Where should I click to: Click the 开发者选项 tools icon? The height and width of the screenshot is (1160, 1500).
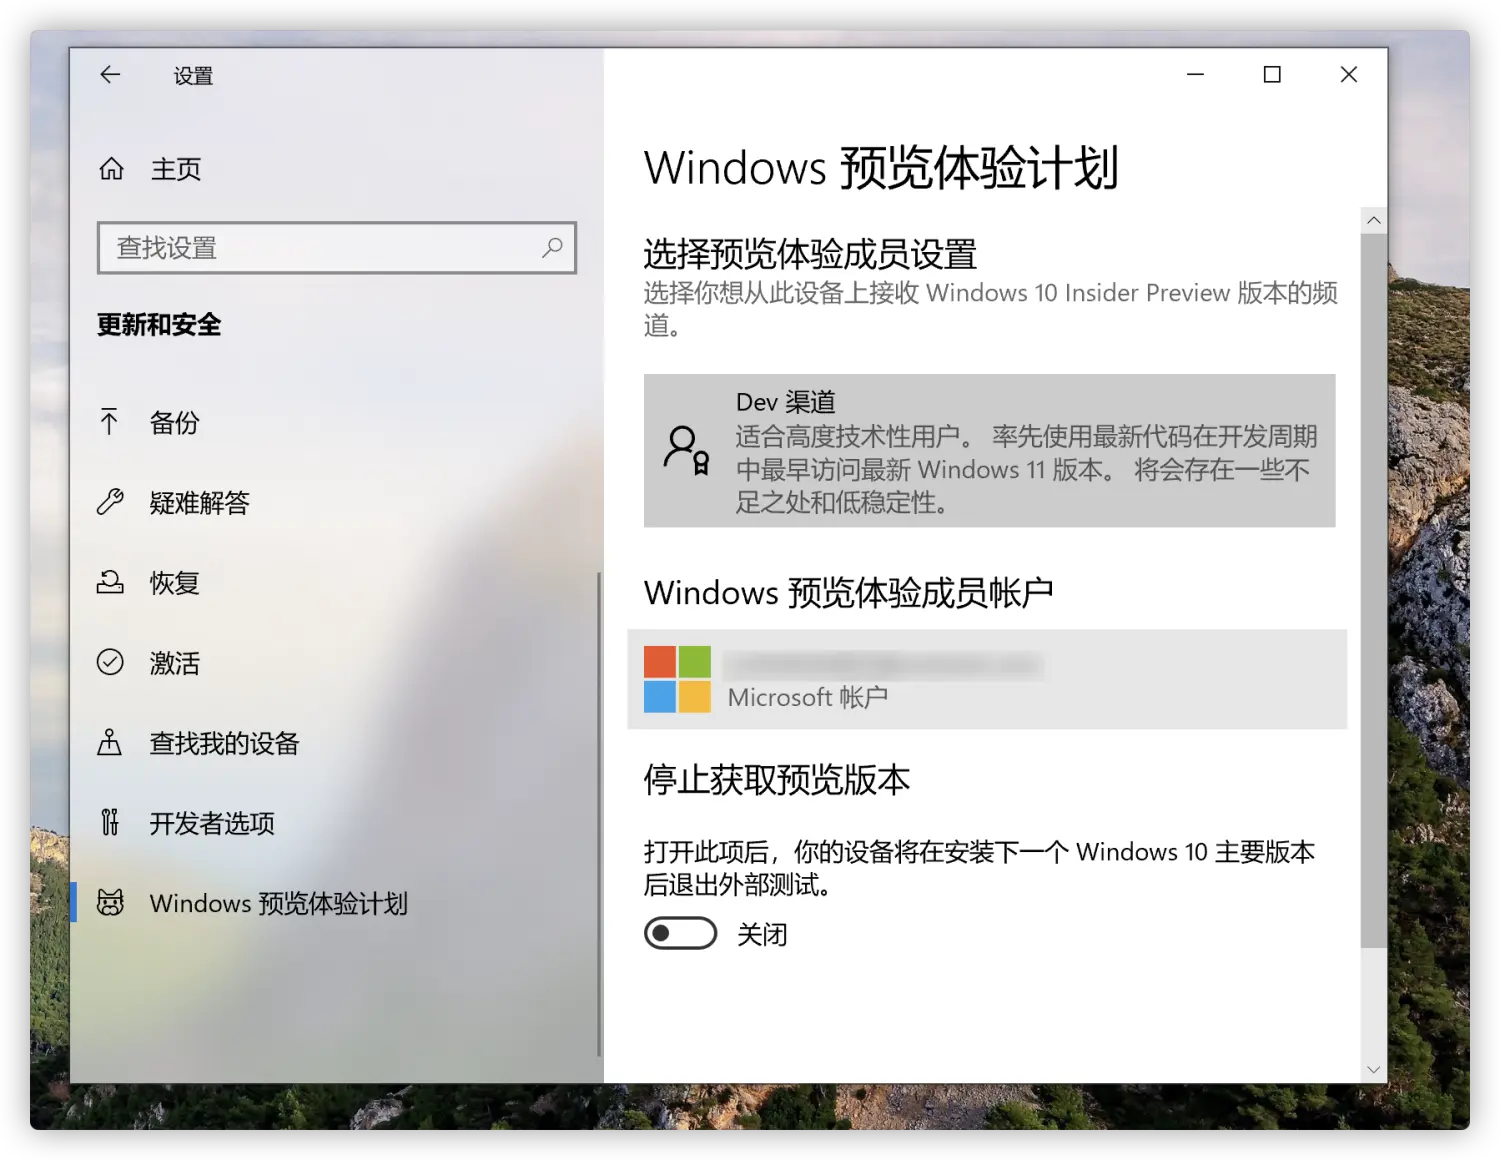pyautogui.click(x=110, y=822)
